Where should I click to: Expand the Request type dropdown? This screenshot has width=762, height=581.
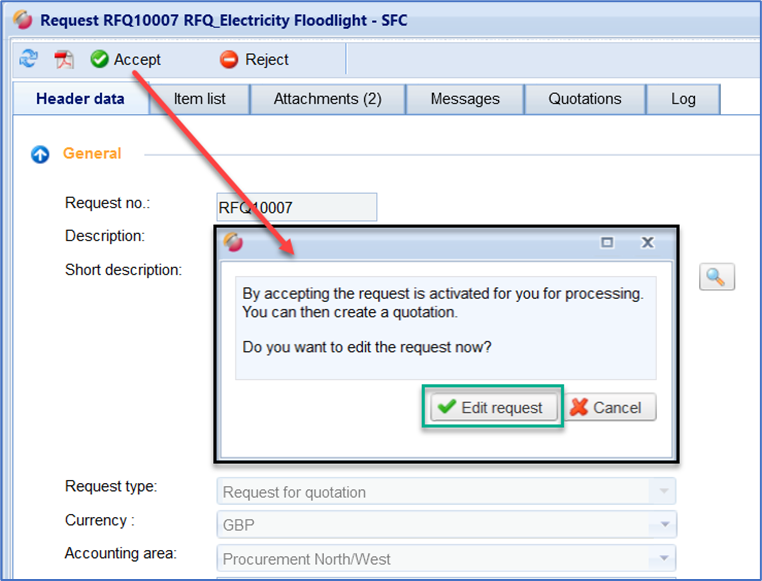661,492
